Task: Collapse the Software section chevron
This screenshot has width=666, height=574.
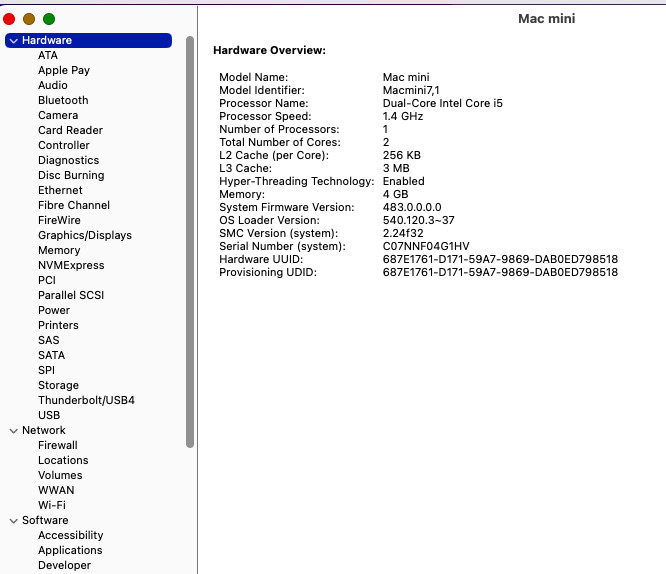Action: (14, 521)
